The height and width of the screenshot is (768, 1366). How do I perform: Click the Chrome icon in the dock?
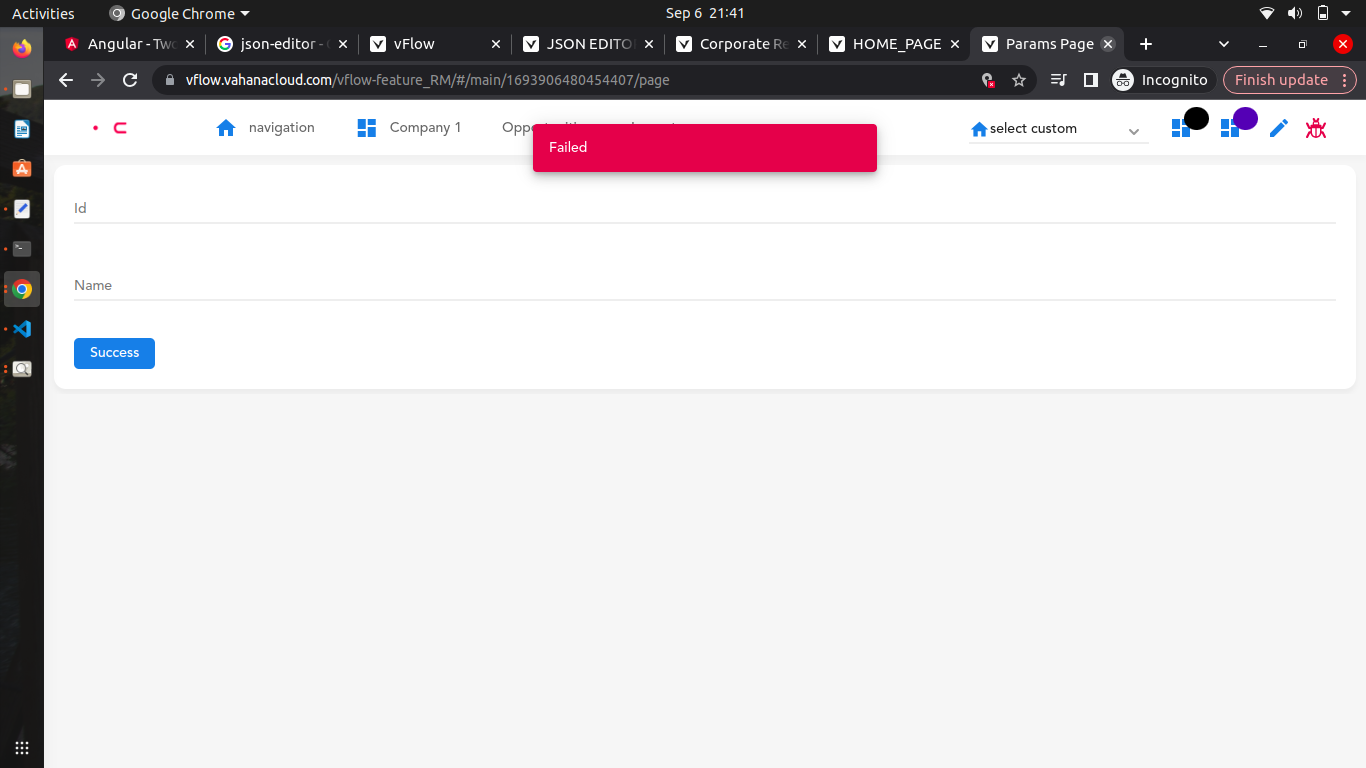point(22,289)
